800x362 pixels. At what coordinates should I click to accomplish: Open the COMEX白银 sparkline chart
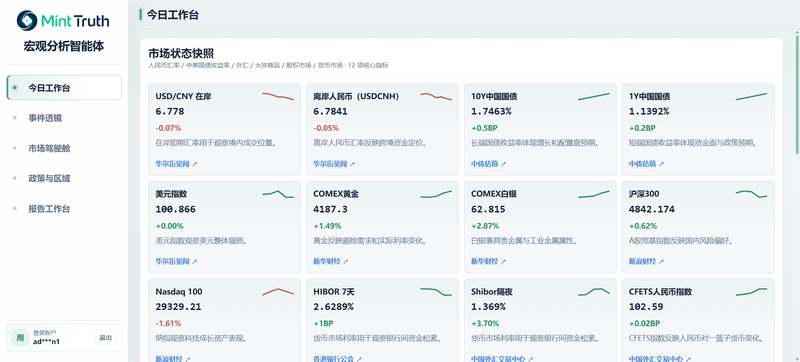(594, 194)
